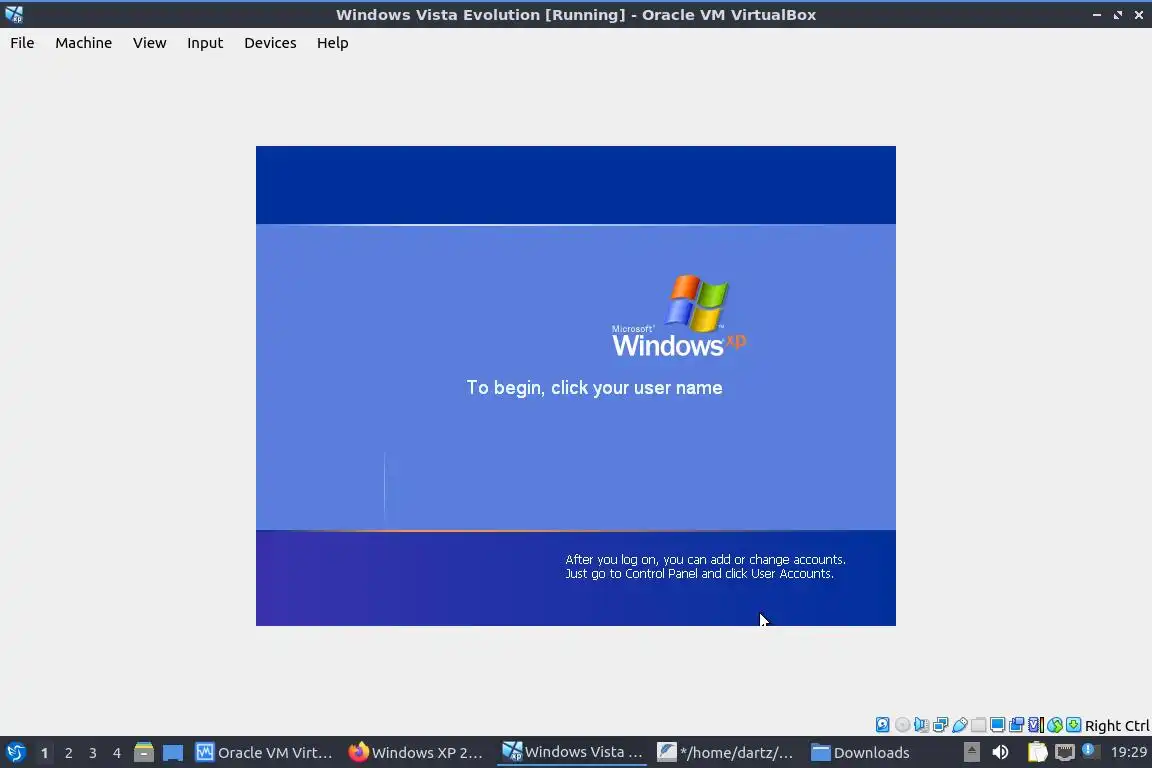This screenshot has height=768, width=1152.
Task: Switch to workspace 2
Action: (x=68, y=753)
